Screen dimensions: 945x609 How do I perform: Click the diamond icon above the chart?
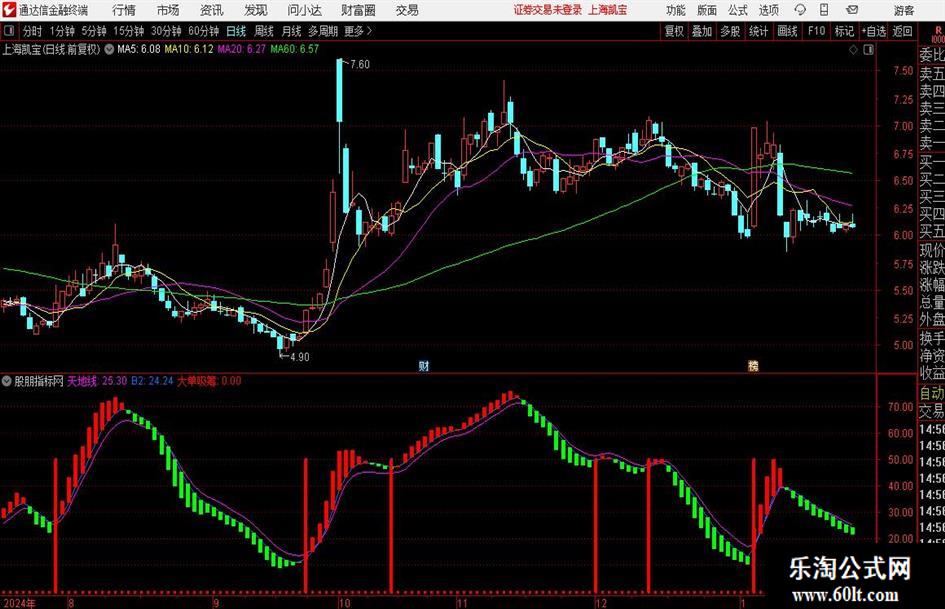[853, 50]
